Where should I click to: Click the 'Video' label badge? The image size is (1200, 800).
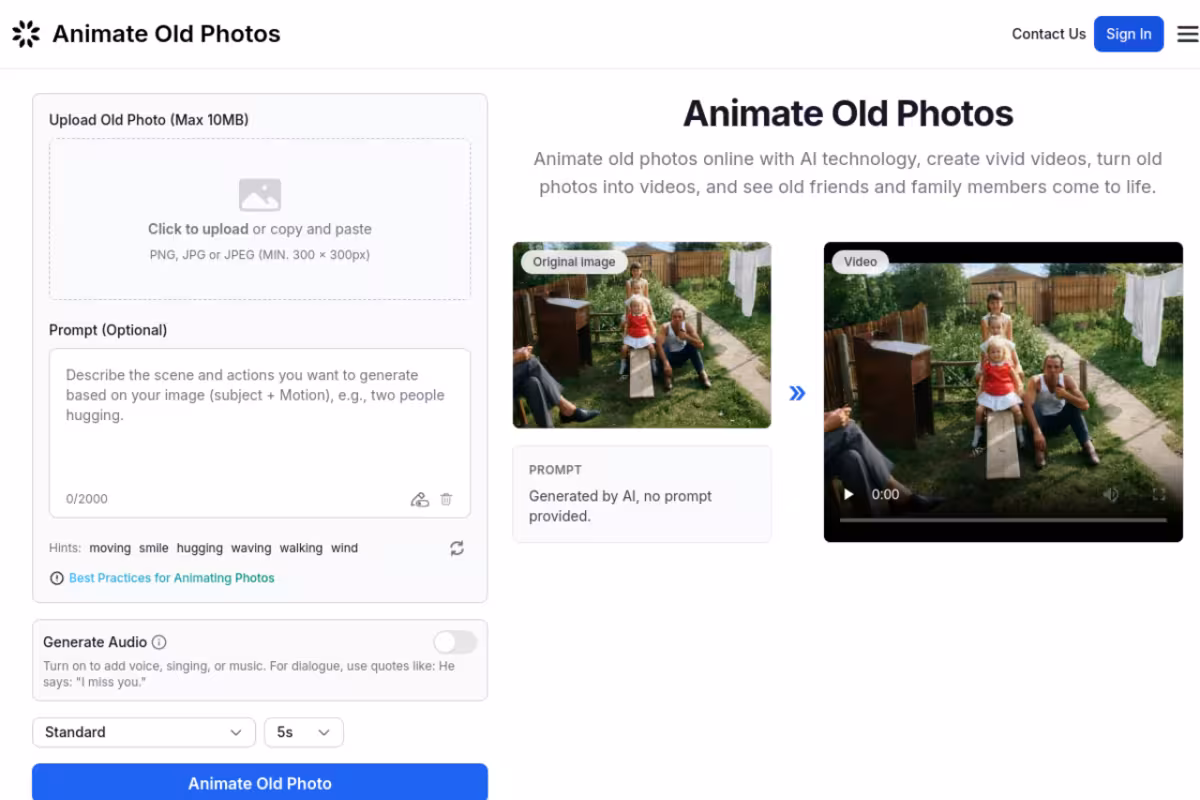click(x=860, y=262)
